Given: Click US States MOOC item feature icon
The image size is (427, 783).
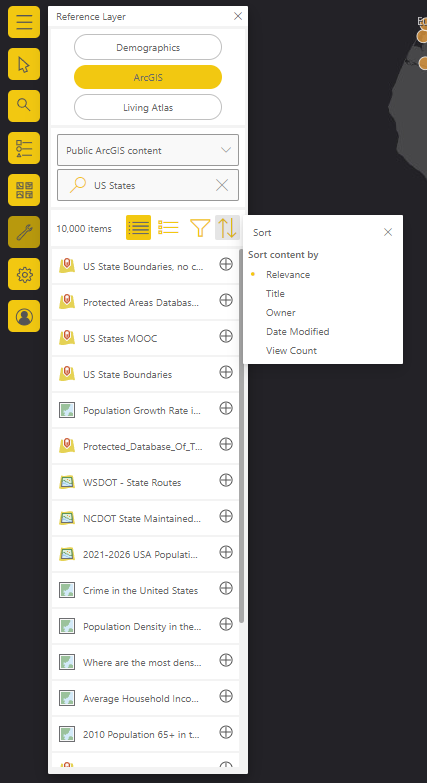Looking at the screenshot, I should click(67, 339).
